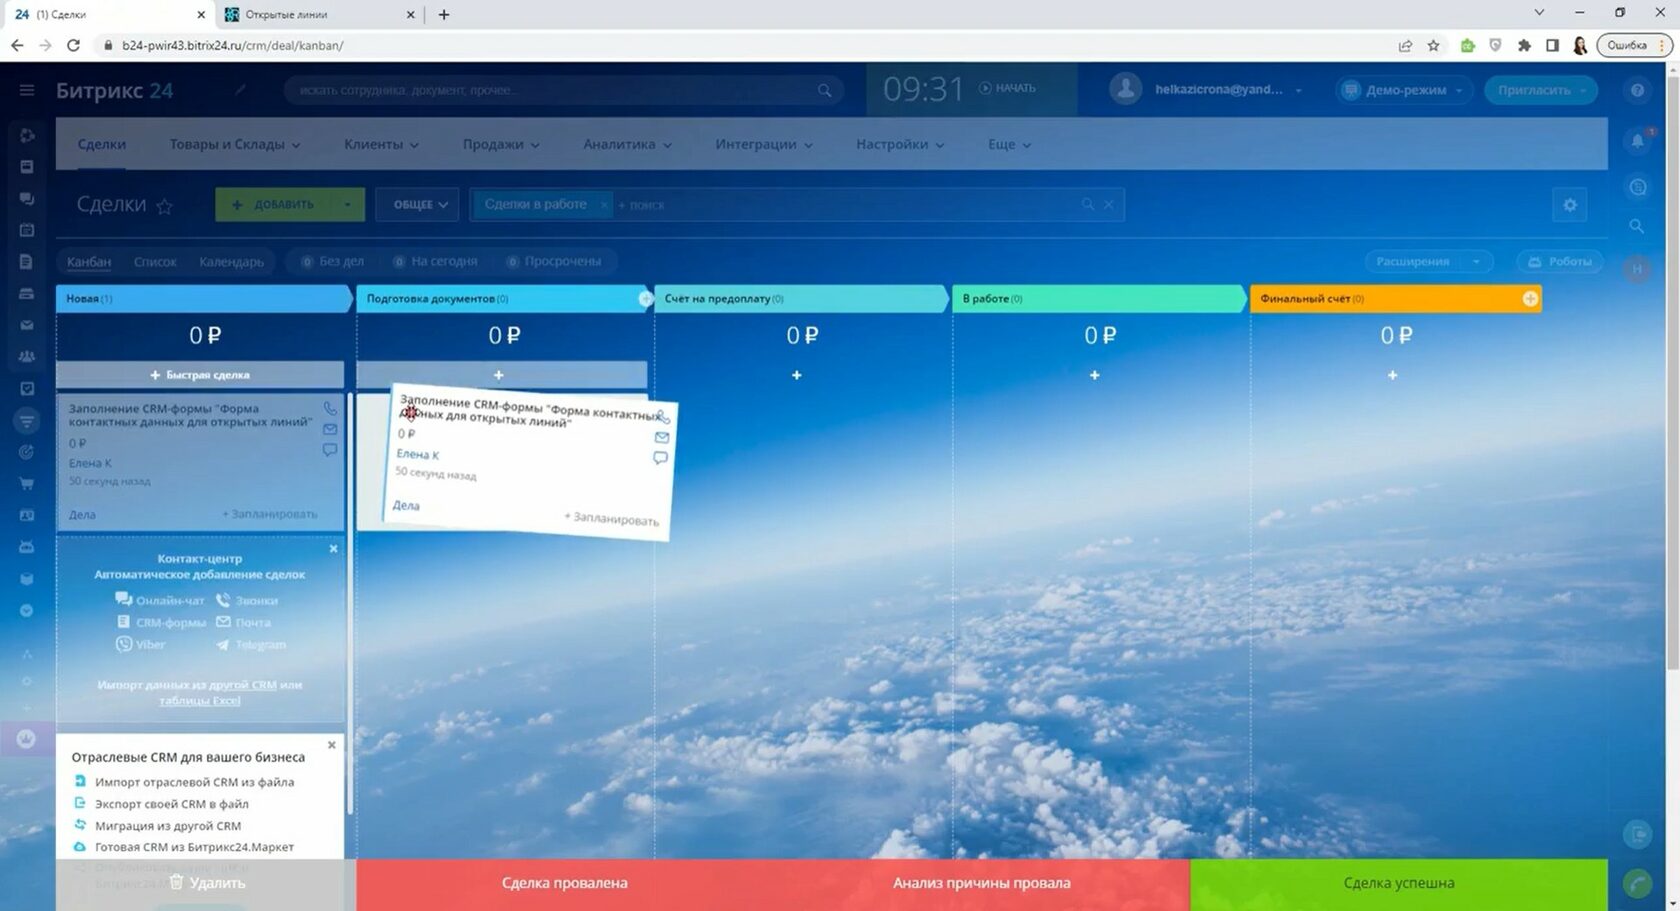Viewport: 1680px width, 911px height.
Task: Bookmark this page with the address bar star
Action: tap(1433, 45)
